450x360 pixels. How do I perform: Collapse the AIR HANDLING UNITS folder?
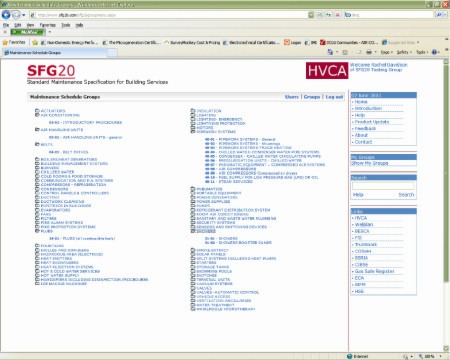coord(37,129)
